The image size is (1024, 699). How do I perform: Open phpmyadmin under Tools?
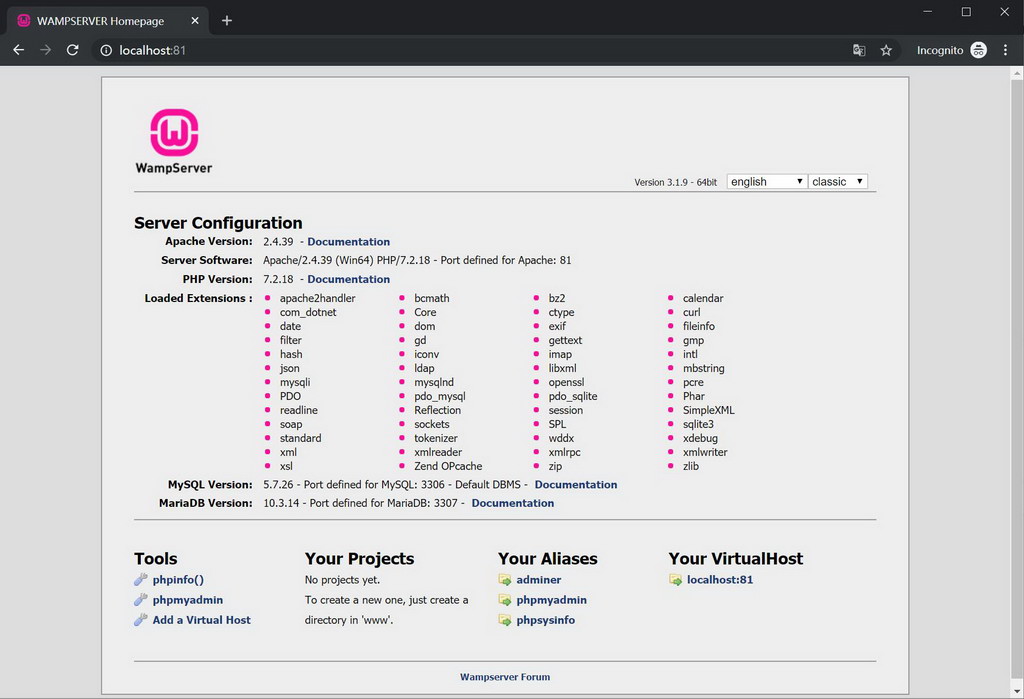tap(188, 600)
